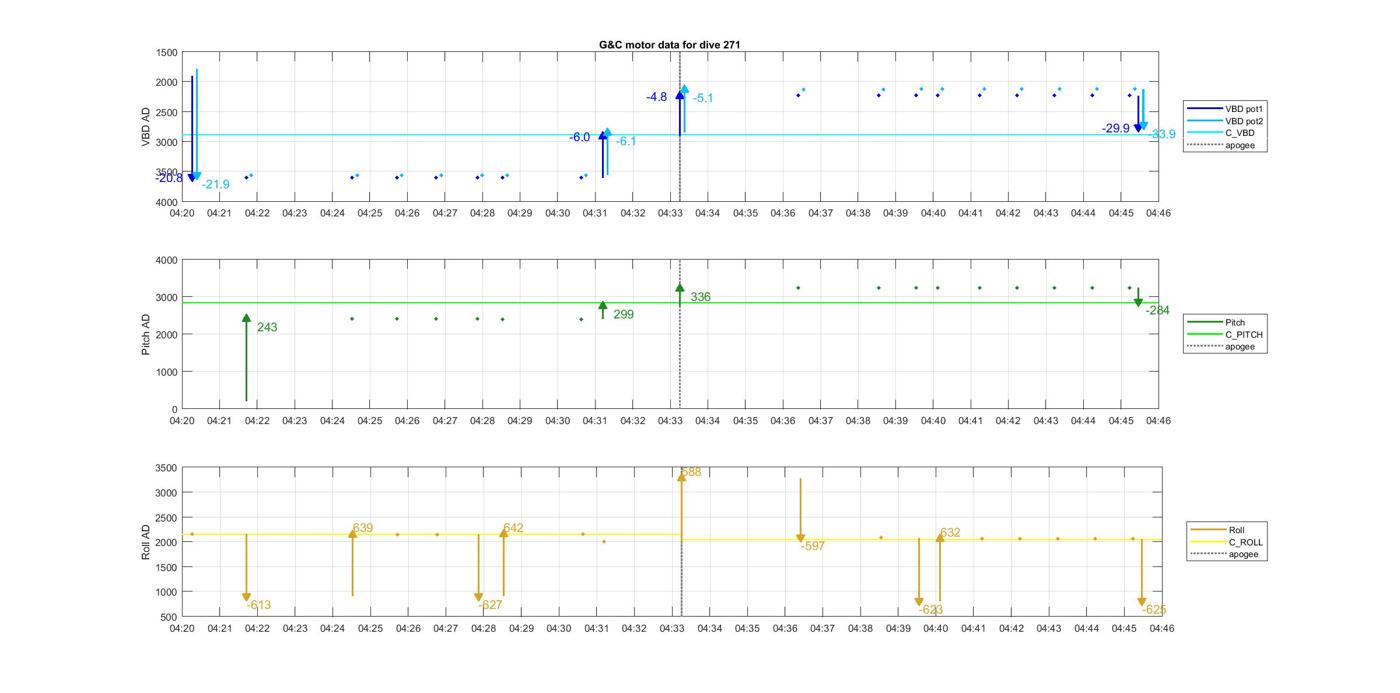Screen dimensions: 1400x693
Task: Click the '299' pitch data label
Action: coord(623,314)
